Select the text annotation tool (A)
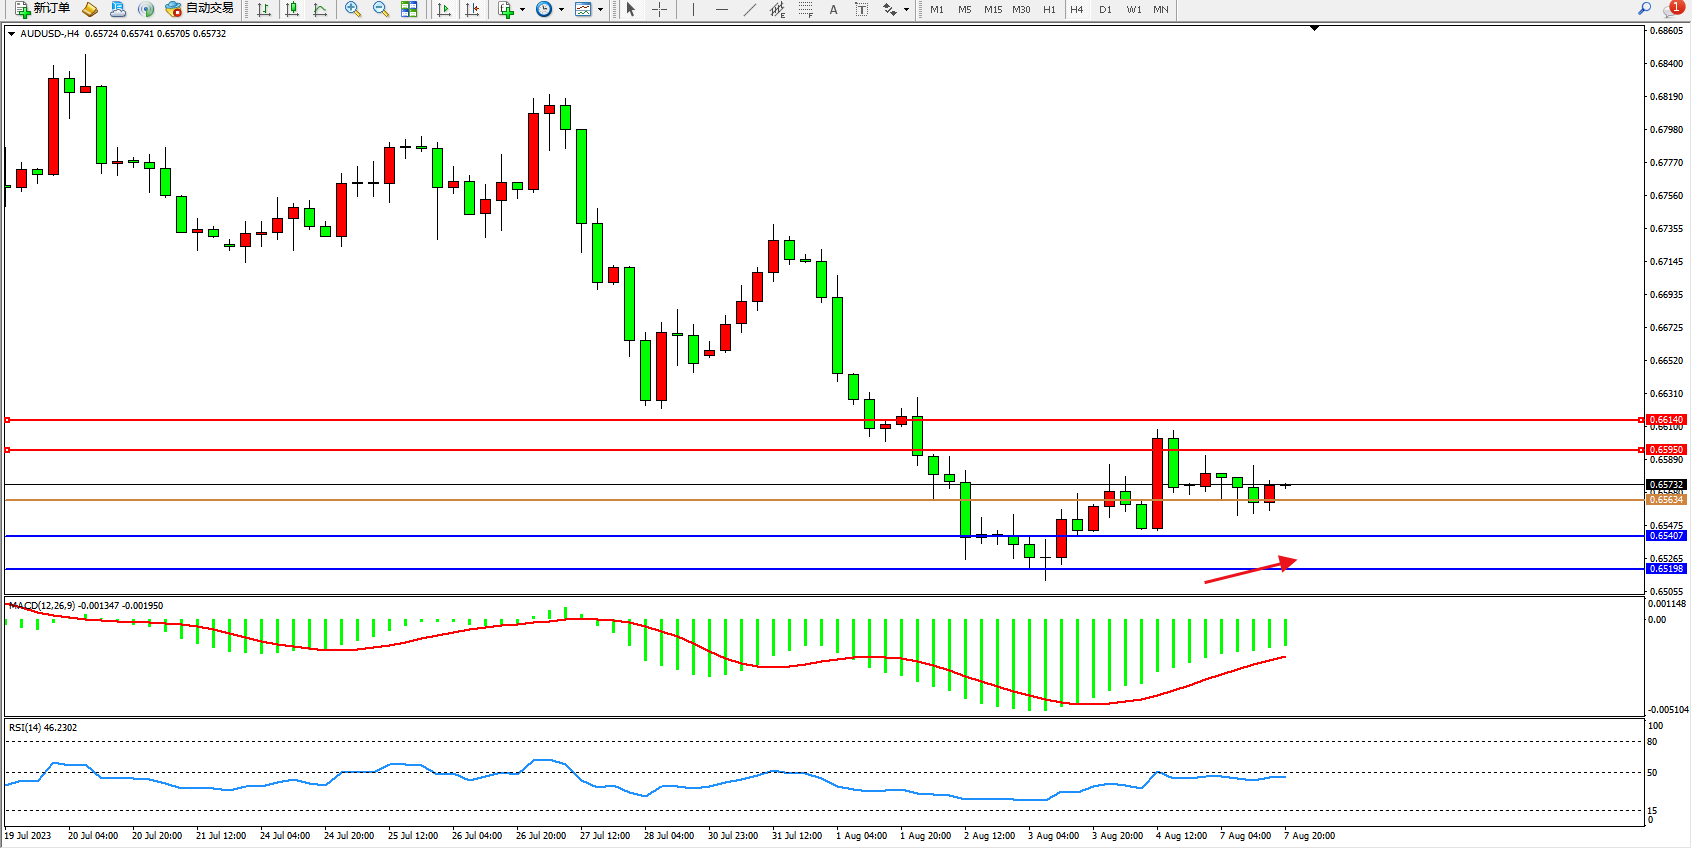Screen dimensions: 1692x849 click(833, 9)
